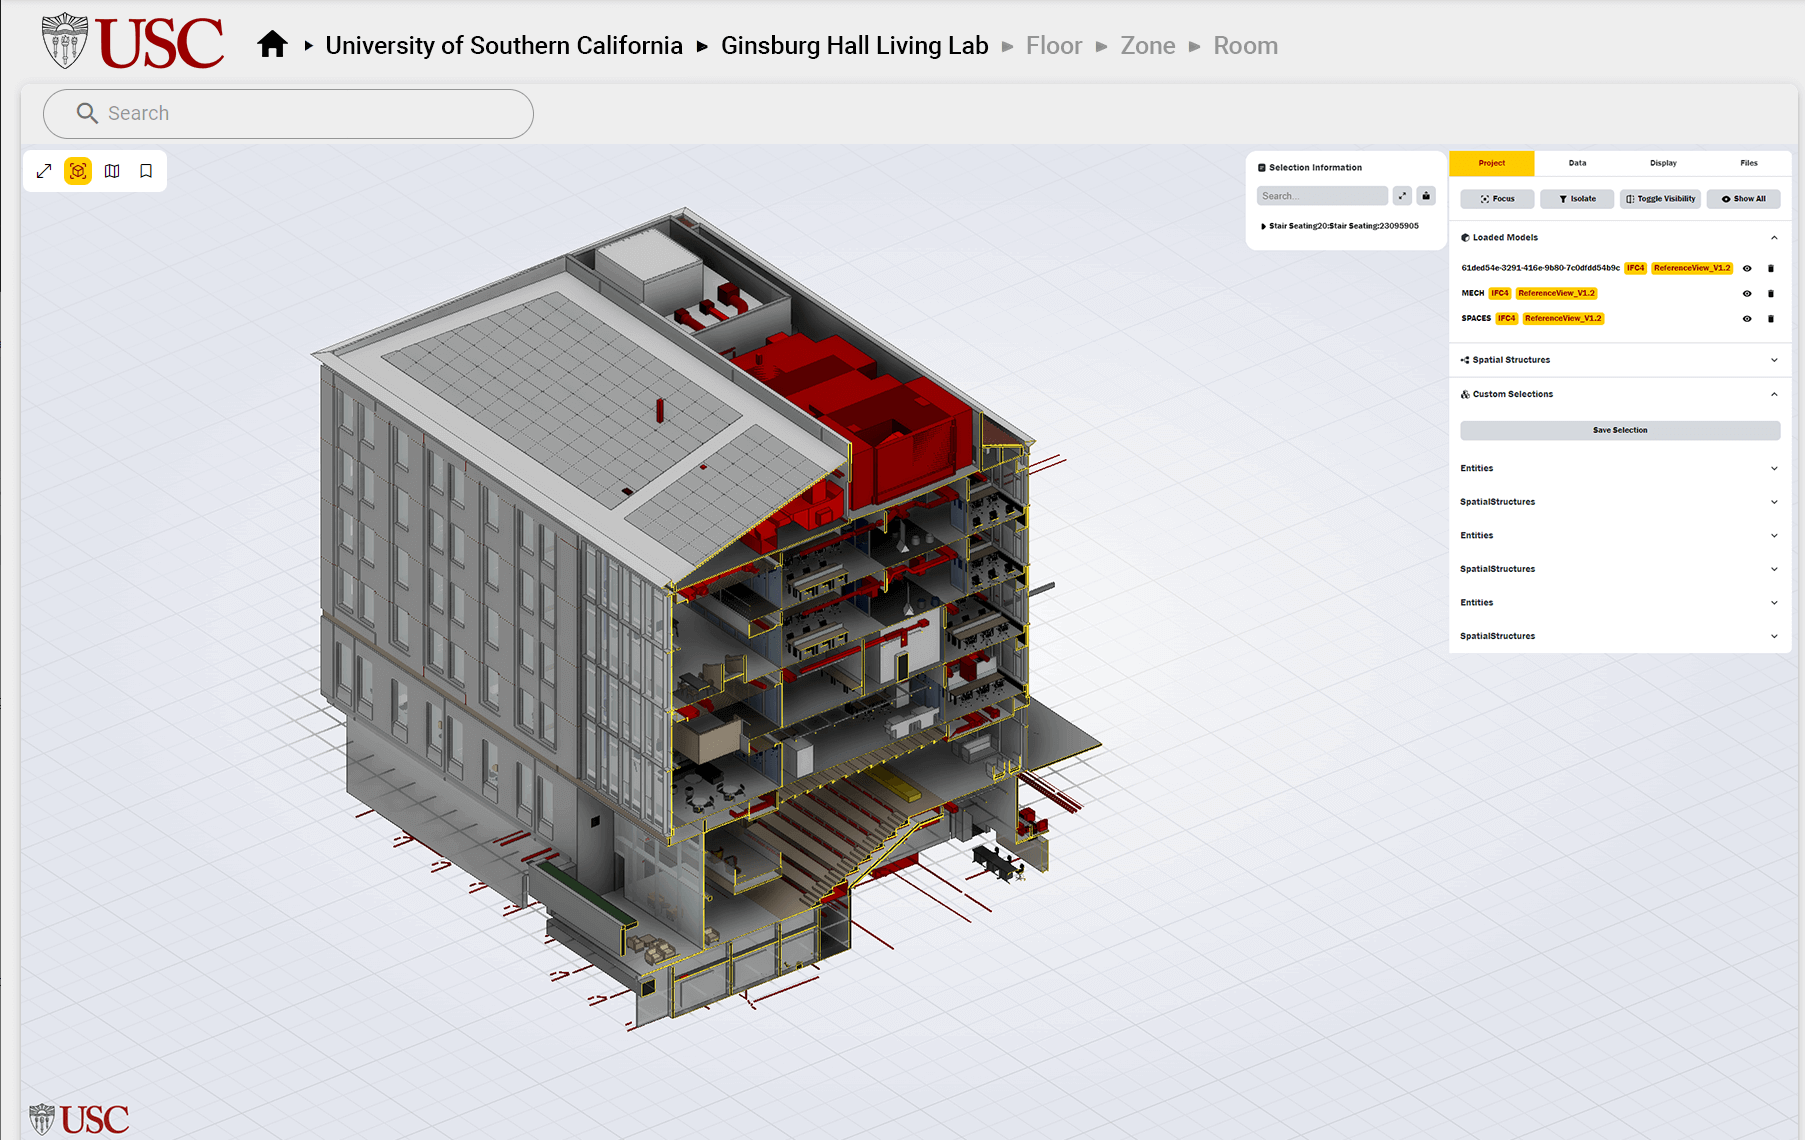
Task: Click the Custom Selections icon
Action: pyautogui.click(x=1465, y=394)
